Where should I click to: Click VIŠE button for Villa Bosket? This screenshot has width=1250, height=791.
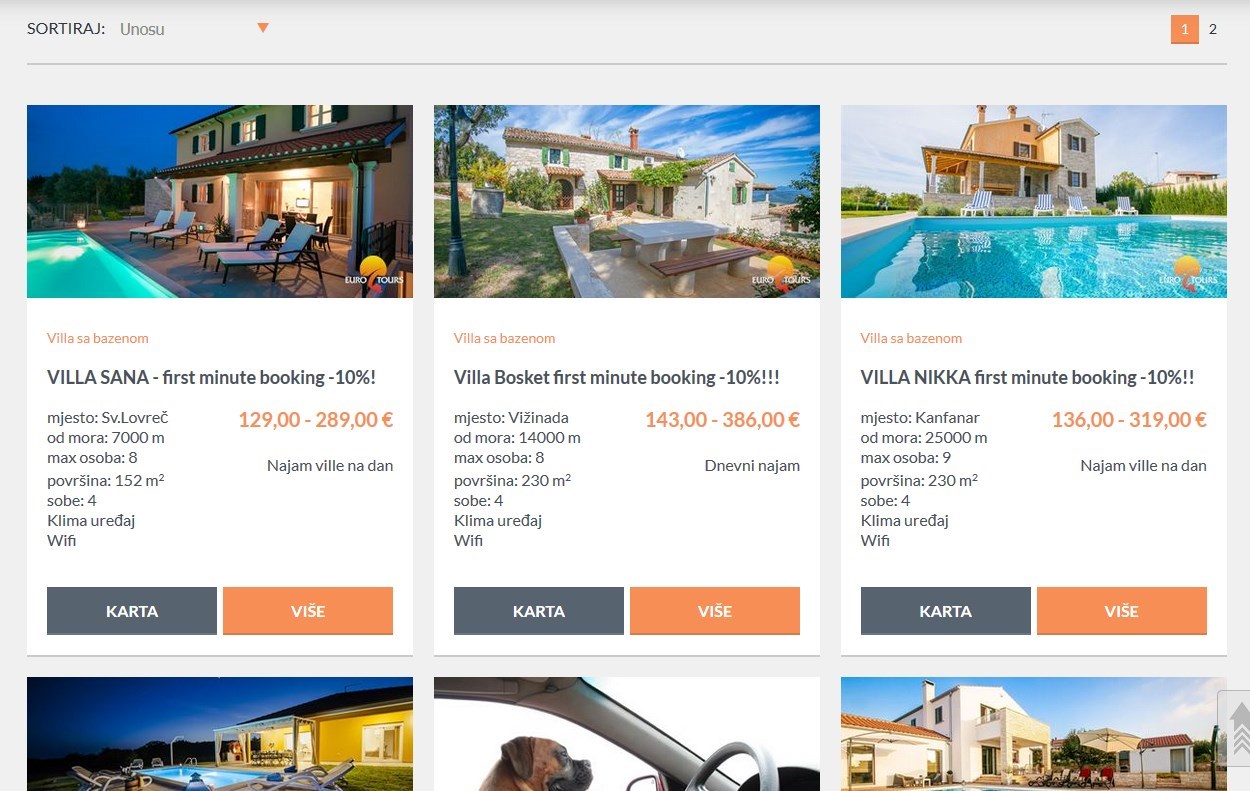[715, 611]
